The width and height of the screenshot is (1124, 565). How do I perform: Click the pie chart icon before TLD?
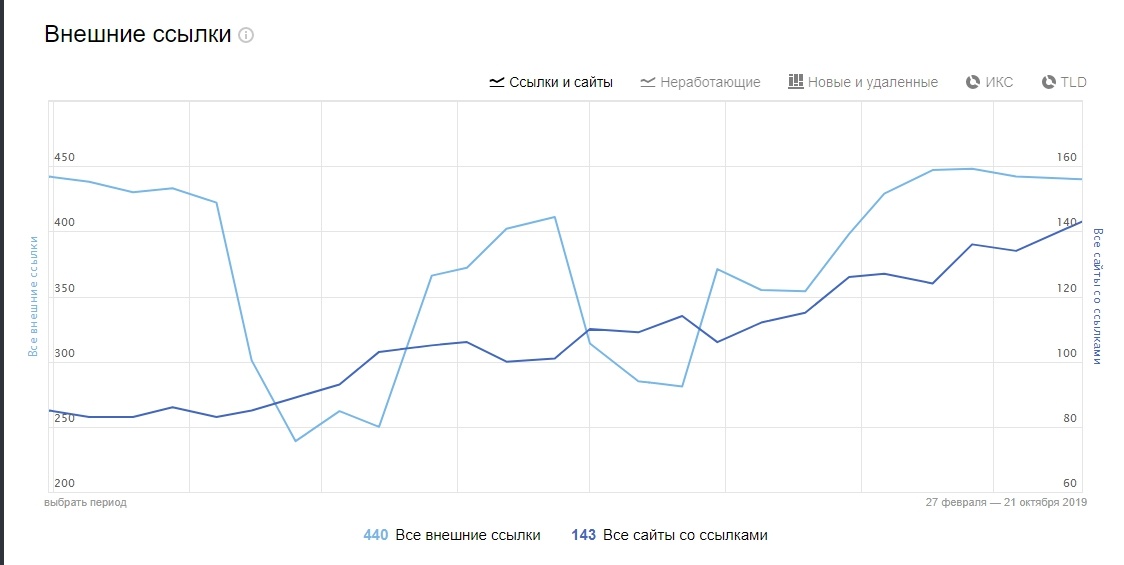(x=1049, y=82)
